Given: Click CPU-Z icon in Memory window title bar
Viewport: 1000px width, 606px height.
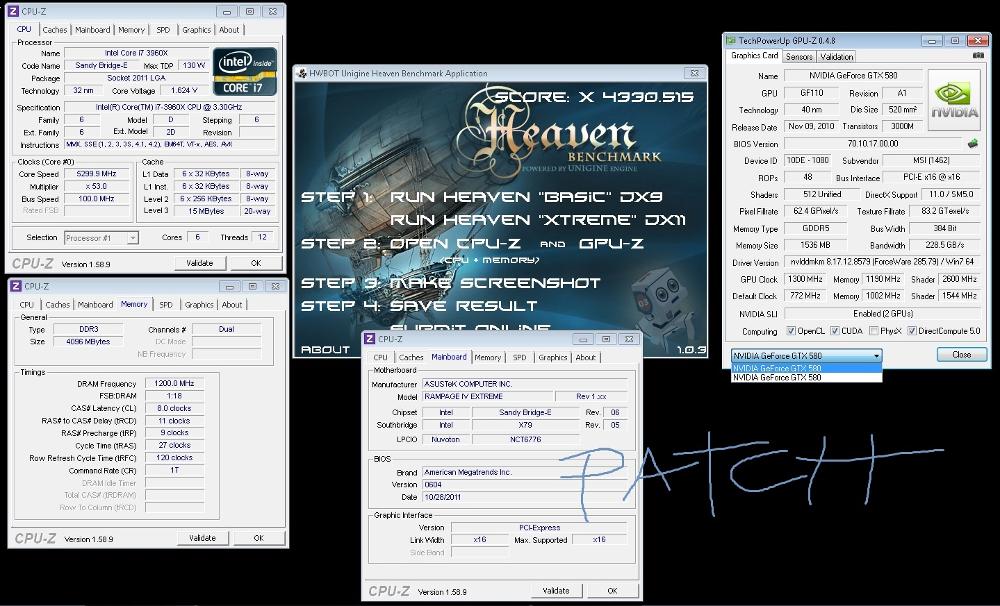Looking at the screenshot, I should tap(16, 286).
